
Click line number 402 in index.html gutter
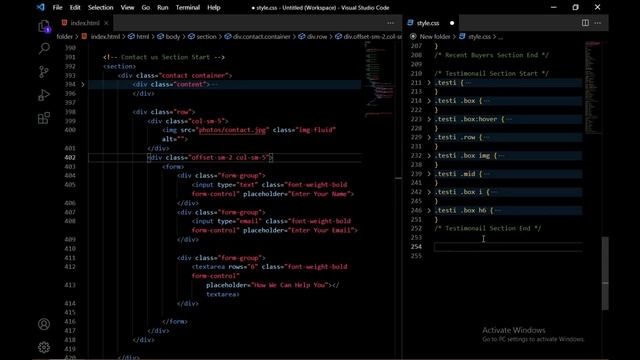click(70, 158)
